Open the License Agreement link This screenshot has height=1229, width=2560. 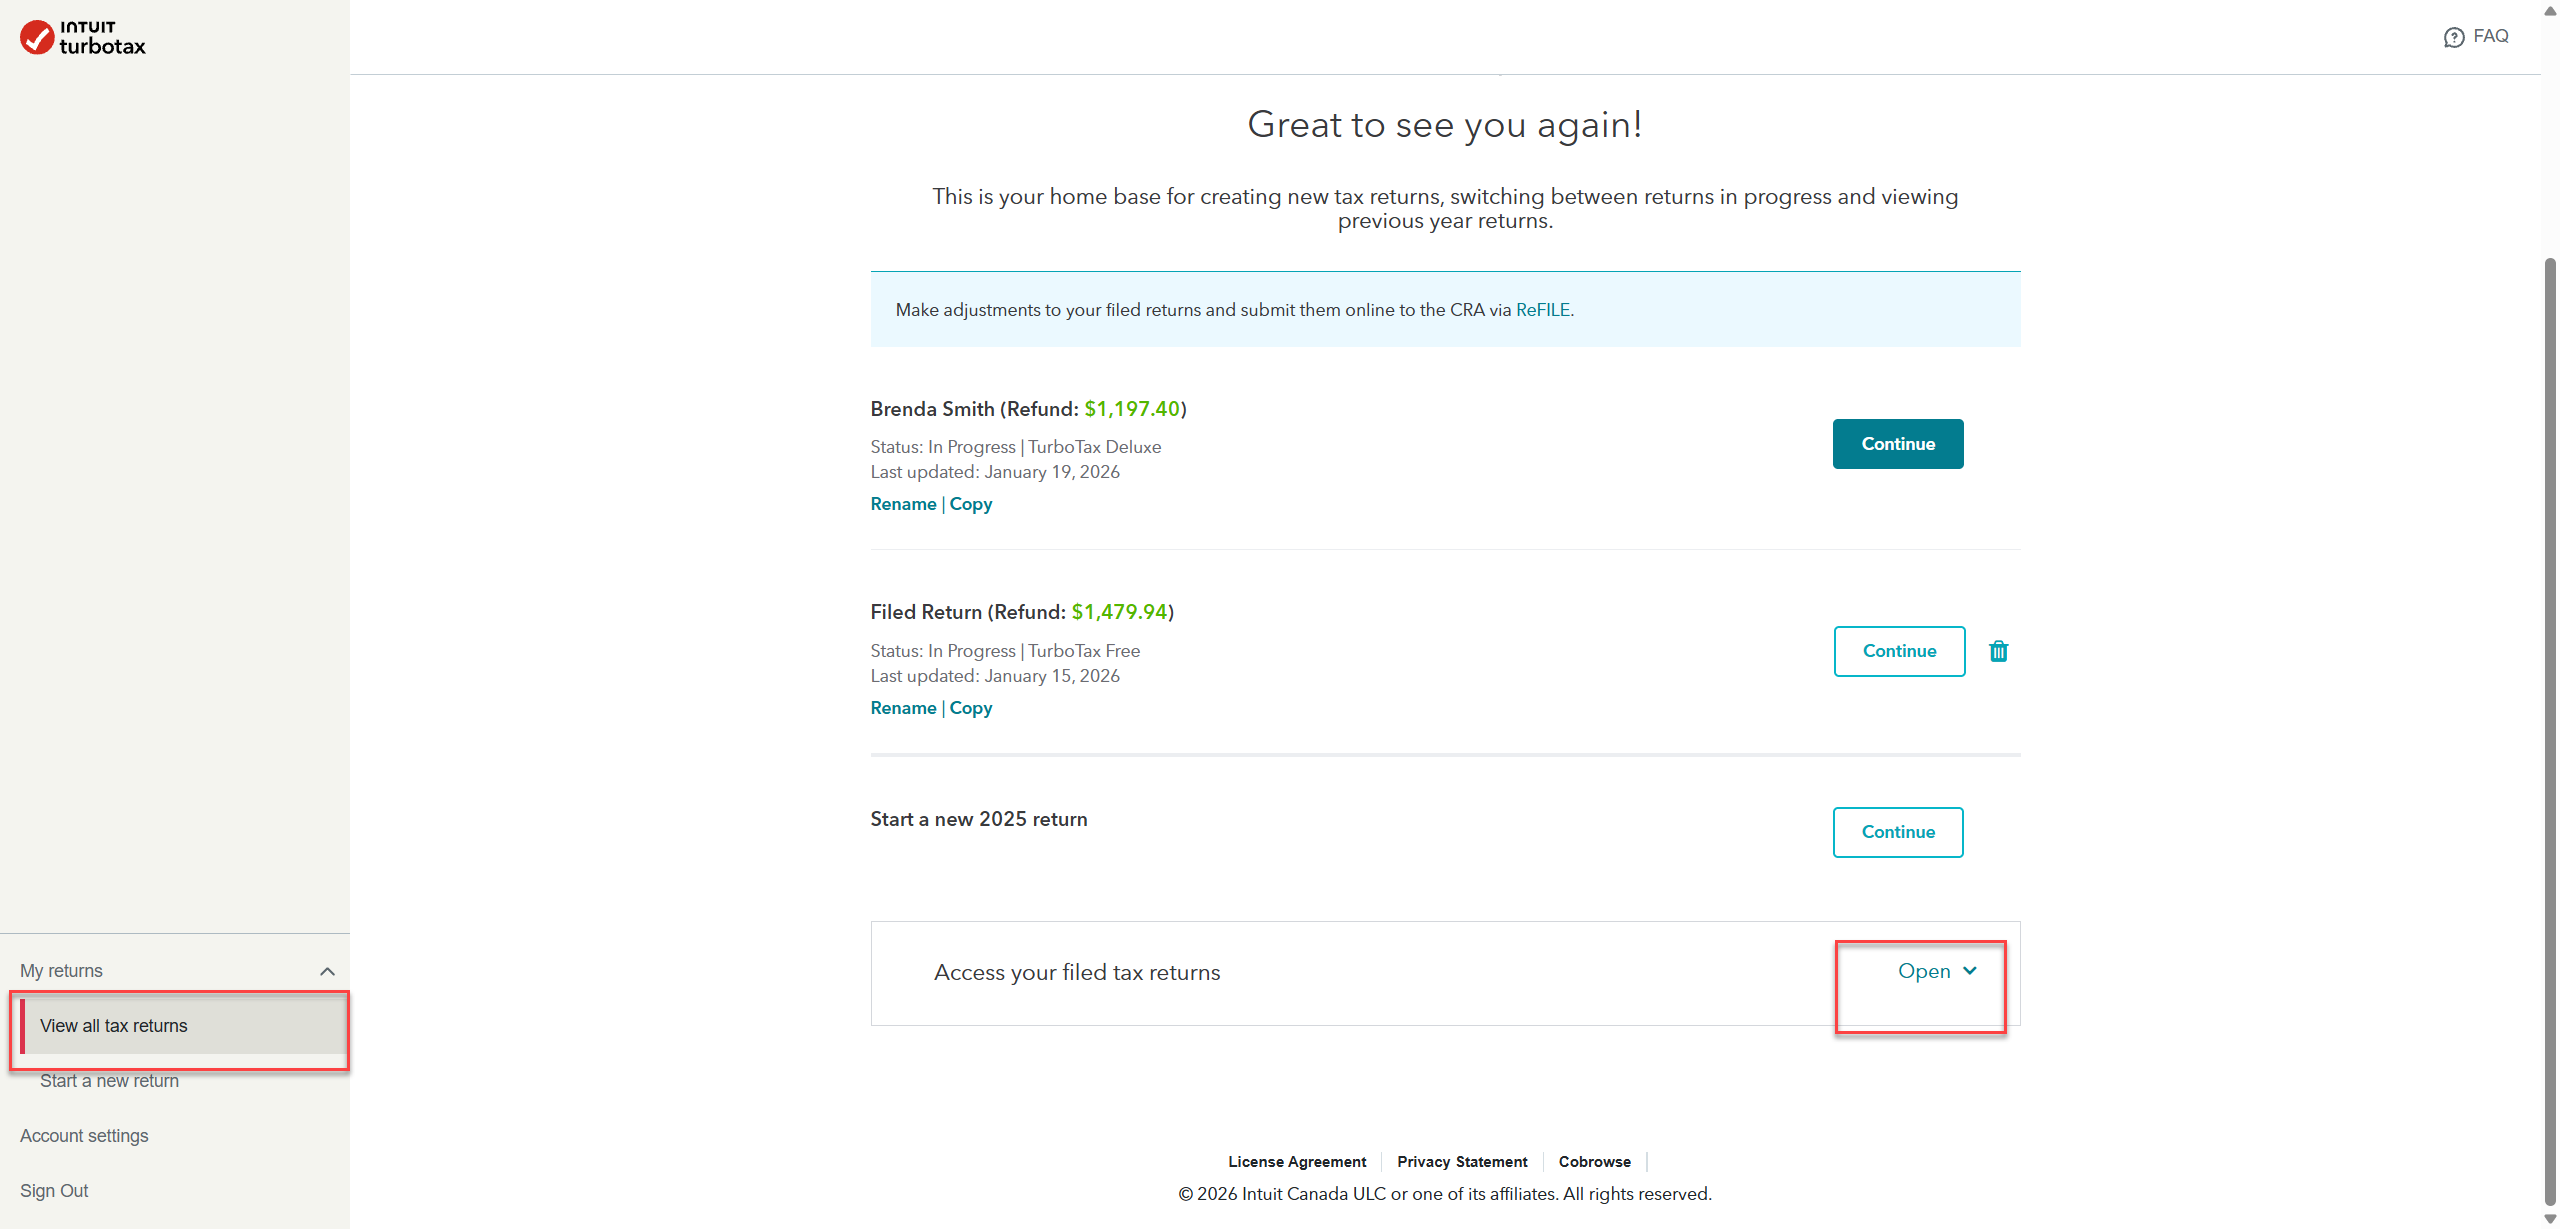[x=1296, y=1162]
